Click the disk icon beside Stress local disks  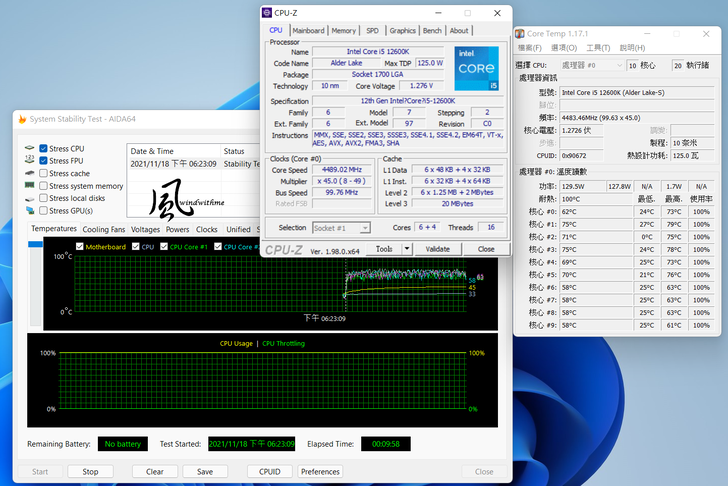click(x=29, y=198)
